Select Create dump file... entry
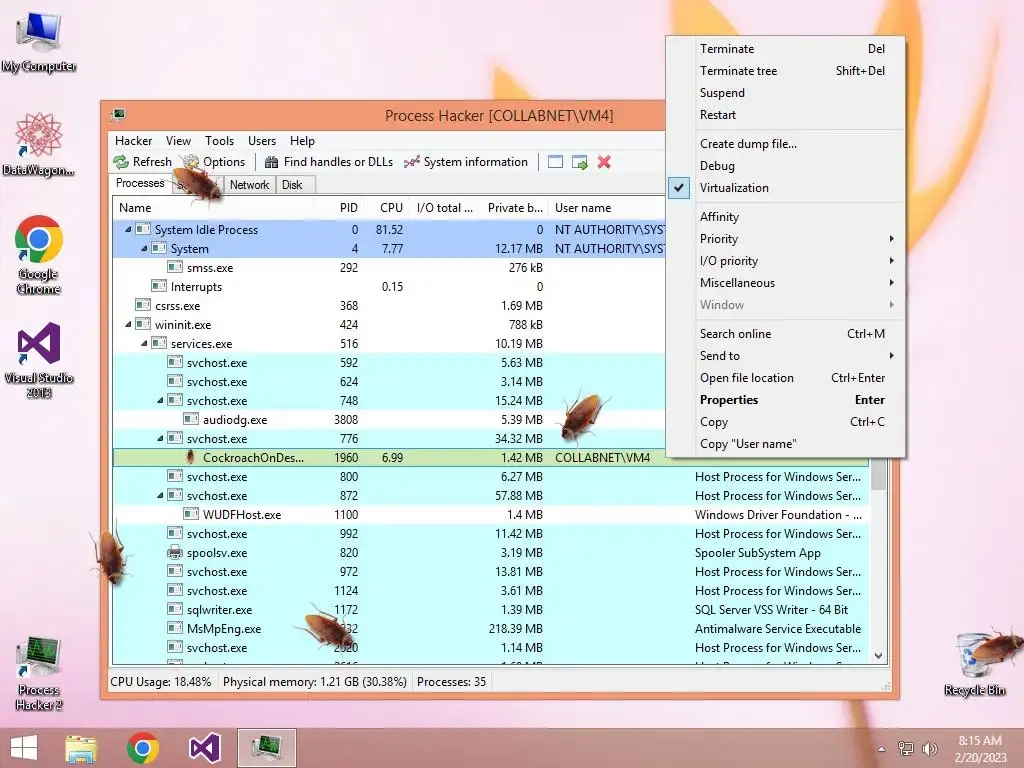Viewport: 1024px width, 768px height. [x=786, y=144]
